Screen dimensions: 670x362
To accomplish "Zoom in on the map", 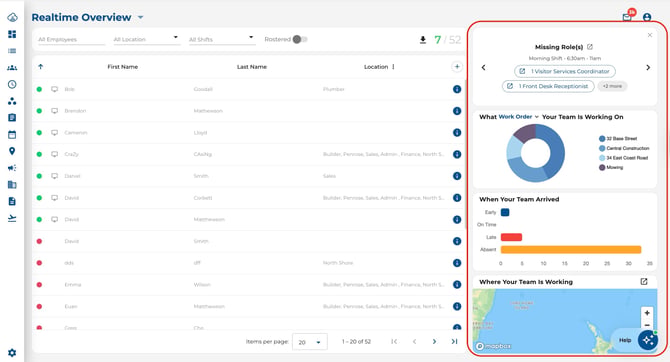I will click(x=647, y=313).
